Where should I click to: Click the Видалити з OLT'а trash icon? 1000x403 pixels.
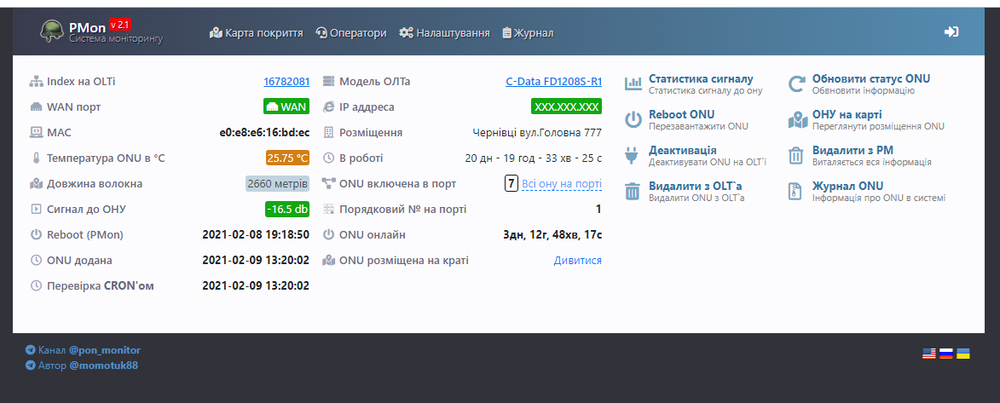click(632, 191)
